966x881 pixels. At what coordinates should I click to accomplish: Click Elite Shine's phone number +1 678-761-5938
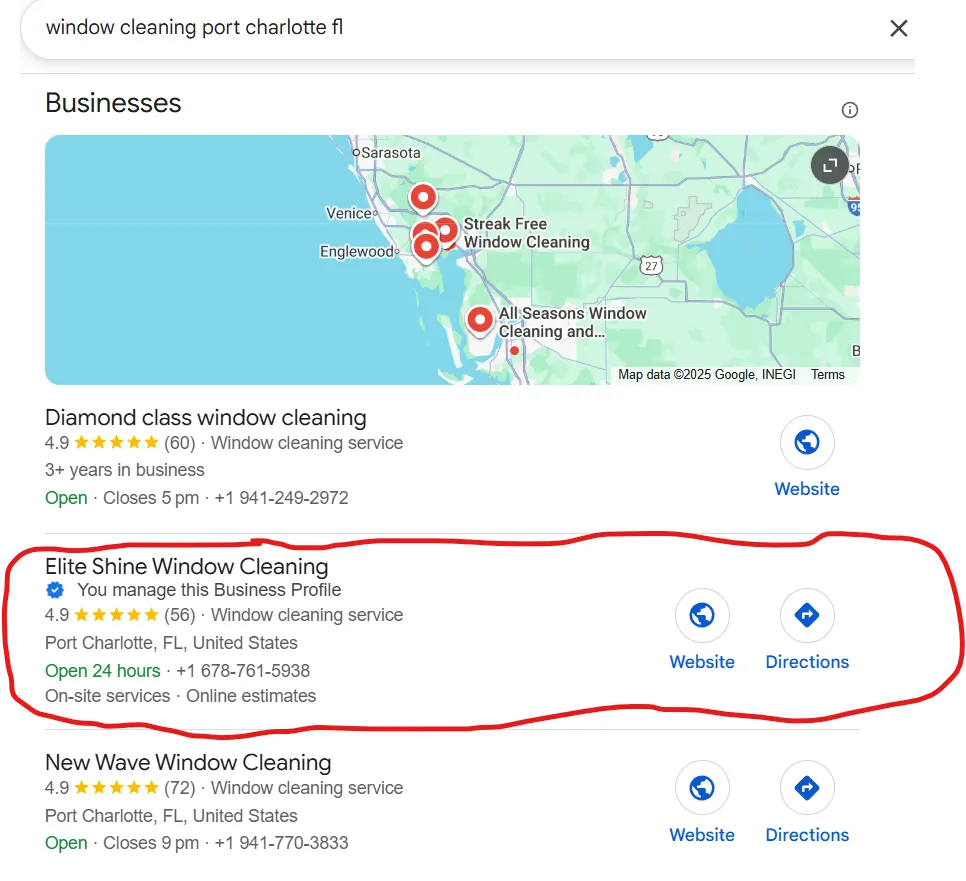[x=243, y=671]
